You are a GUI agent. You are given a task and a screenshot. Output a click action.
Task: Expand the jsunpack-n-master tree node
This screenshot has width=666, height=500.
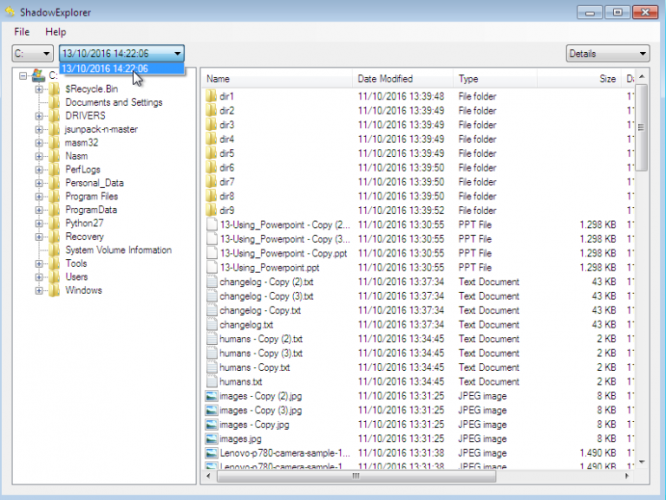(39, 130)
